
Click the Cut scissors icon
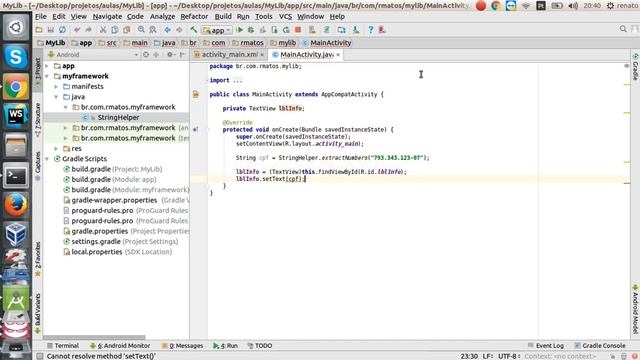point(103,30)
